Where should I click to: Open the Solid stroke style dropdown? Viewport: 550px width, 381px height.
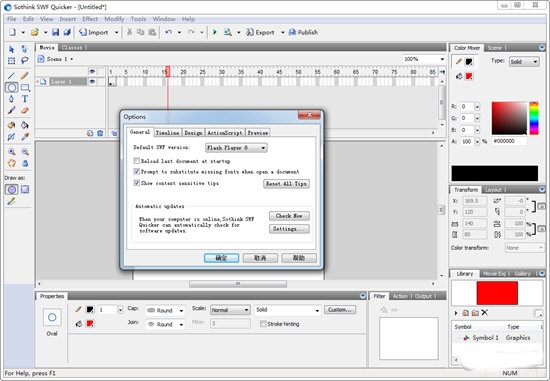[288, 310]
